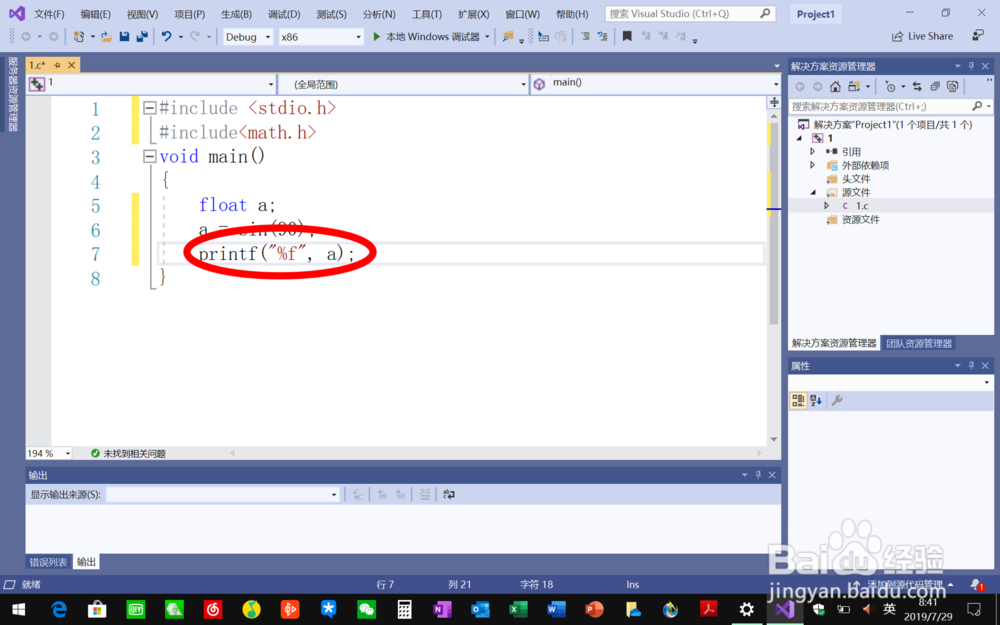This screenshot has height=625, width=1000.
Task: Click the New Project toolbar icon
Action: coord(78,37)
